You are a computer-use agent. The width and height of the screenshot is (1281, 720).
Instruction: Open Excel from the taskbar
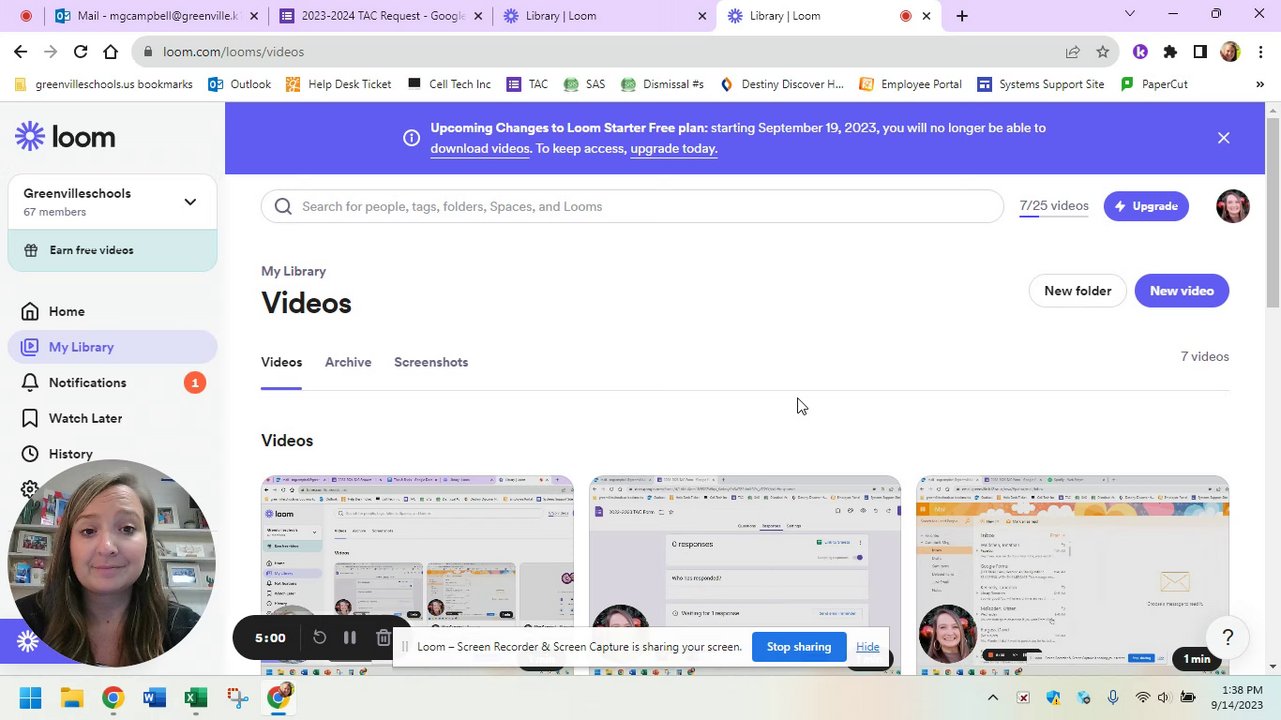195,697
